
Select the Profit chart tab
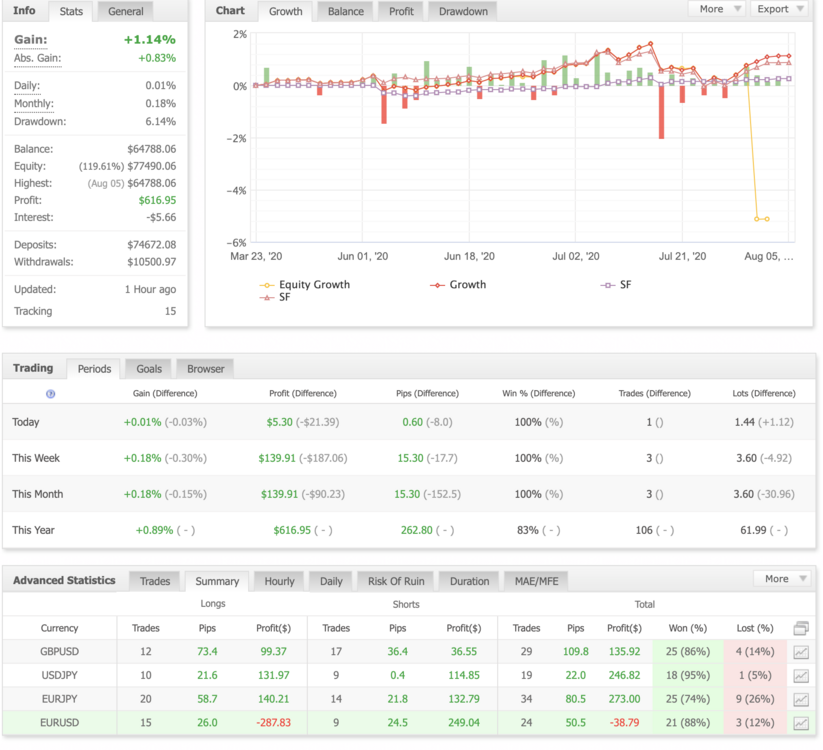(x=402, y=11)
